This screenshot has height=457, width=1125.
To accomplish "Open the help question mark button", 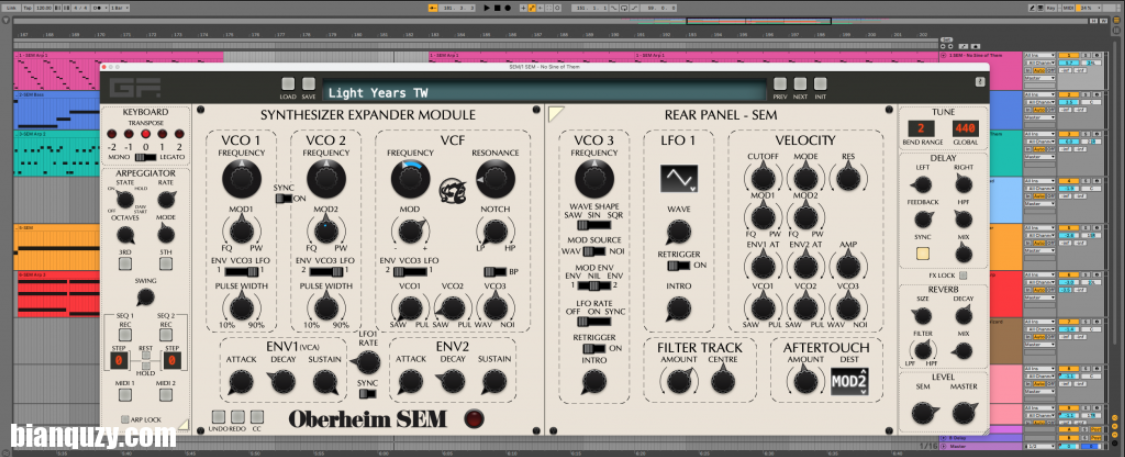I will coord(980,83).
